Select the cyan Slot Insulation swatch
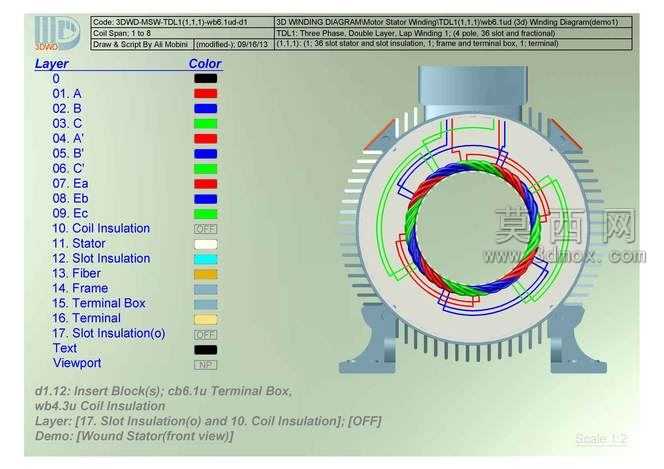 coord(205,259)
